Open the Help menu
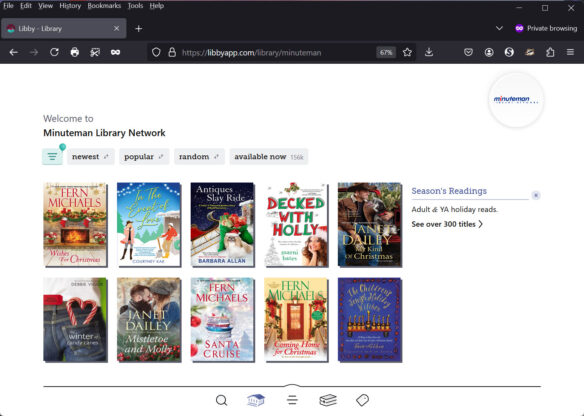The width and height of the screenshot is (584, 416). 156,6
